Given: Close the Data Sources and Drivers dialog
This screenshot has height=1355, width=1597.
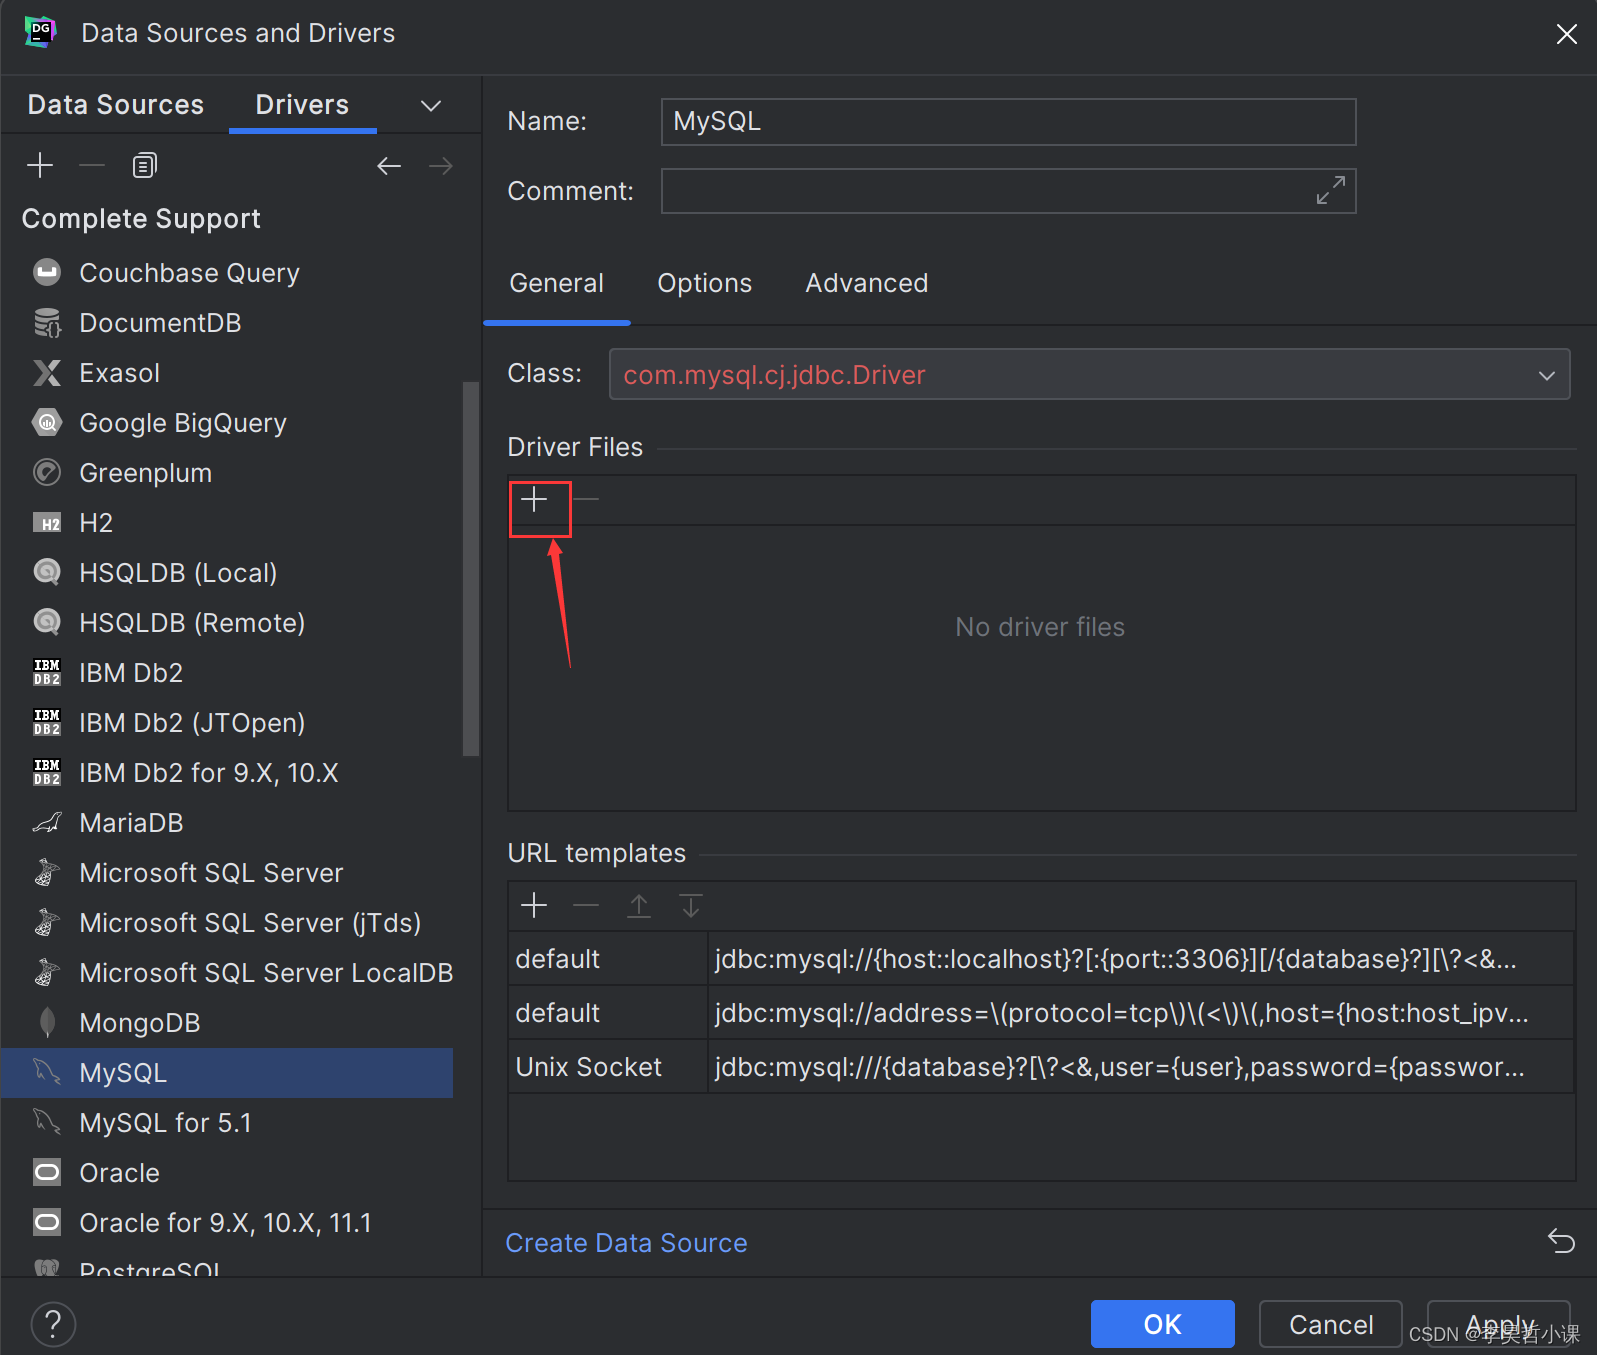Looking at the screenshot, I should pyautogui.click(x=1566, y=34).
